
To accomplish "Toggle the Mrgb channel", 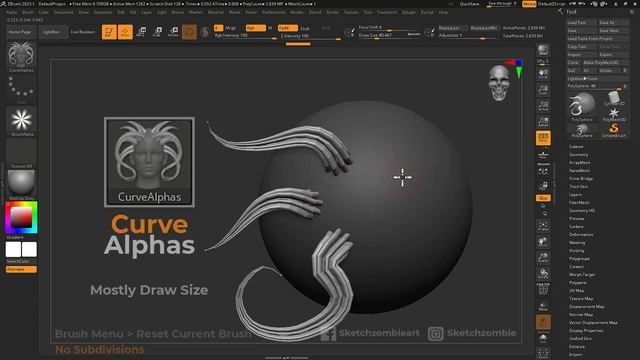I will tap(231, 28).
